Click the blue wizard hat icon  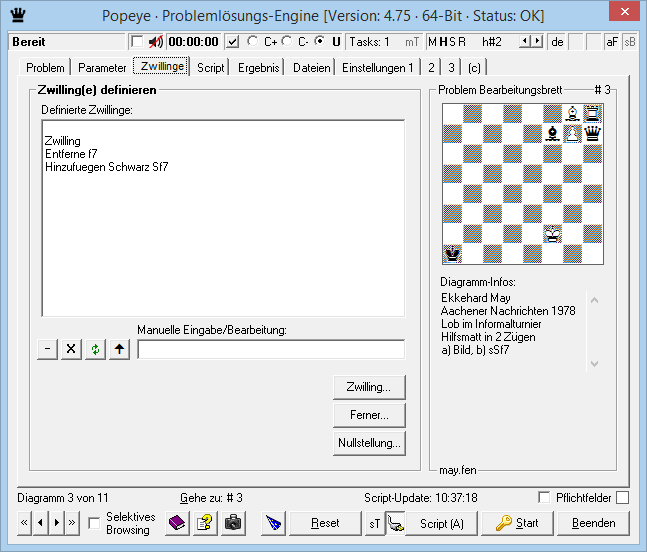(x=273, y=523)
